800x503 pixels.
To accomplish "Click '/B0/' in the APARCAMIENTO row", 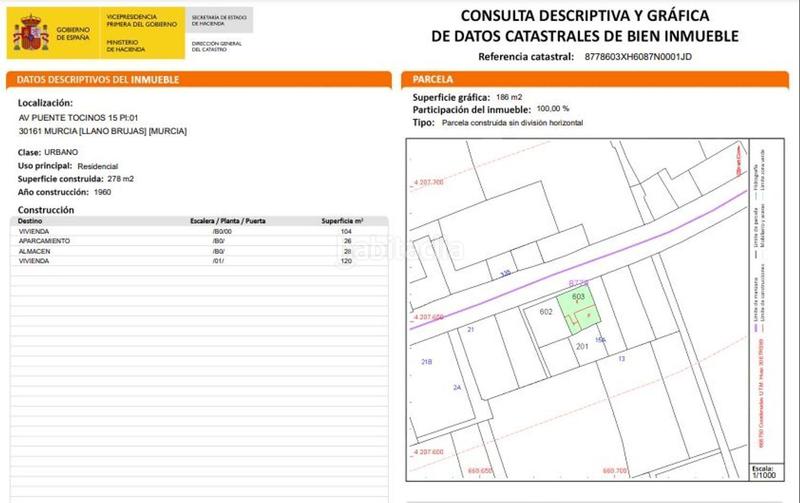I will 218,241.
